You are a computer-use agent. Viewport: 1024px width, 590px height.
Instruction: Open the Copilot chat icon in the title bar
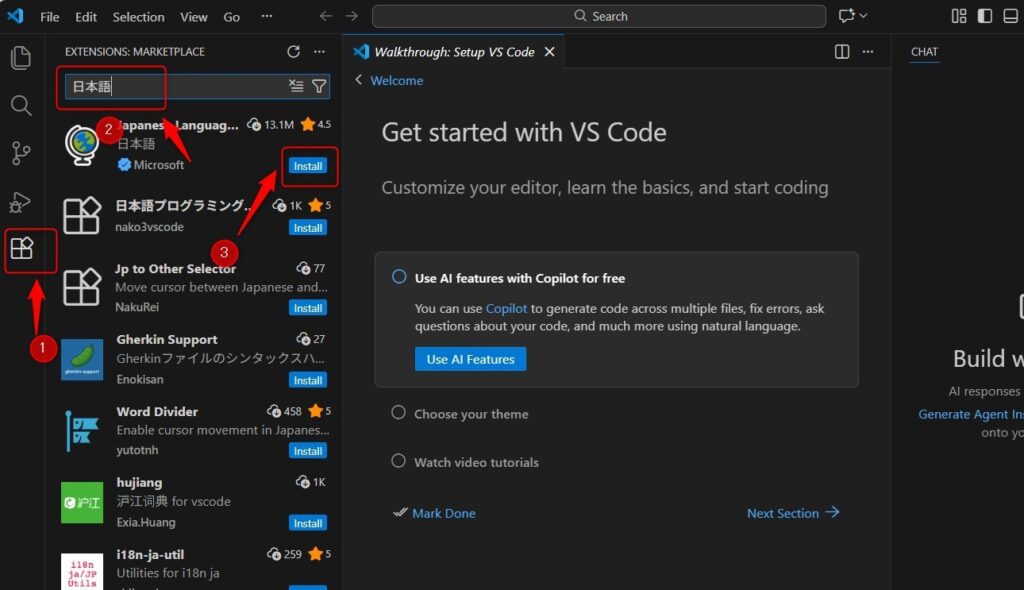pyautogui.click(x=845, y=15)
